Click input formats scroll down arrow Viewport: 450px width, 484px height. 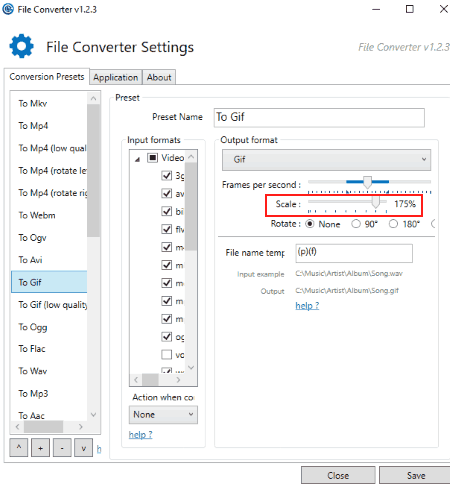[x=191, y=367]
